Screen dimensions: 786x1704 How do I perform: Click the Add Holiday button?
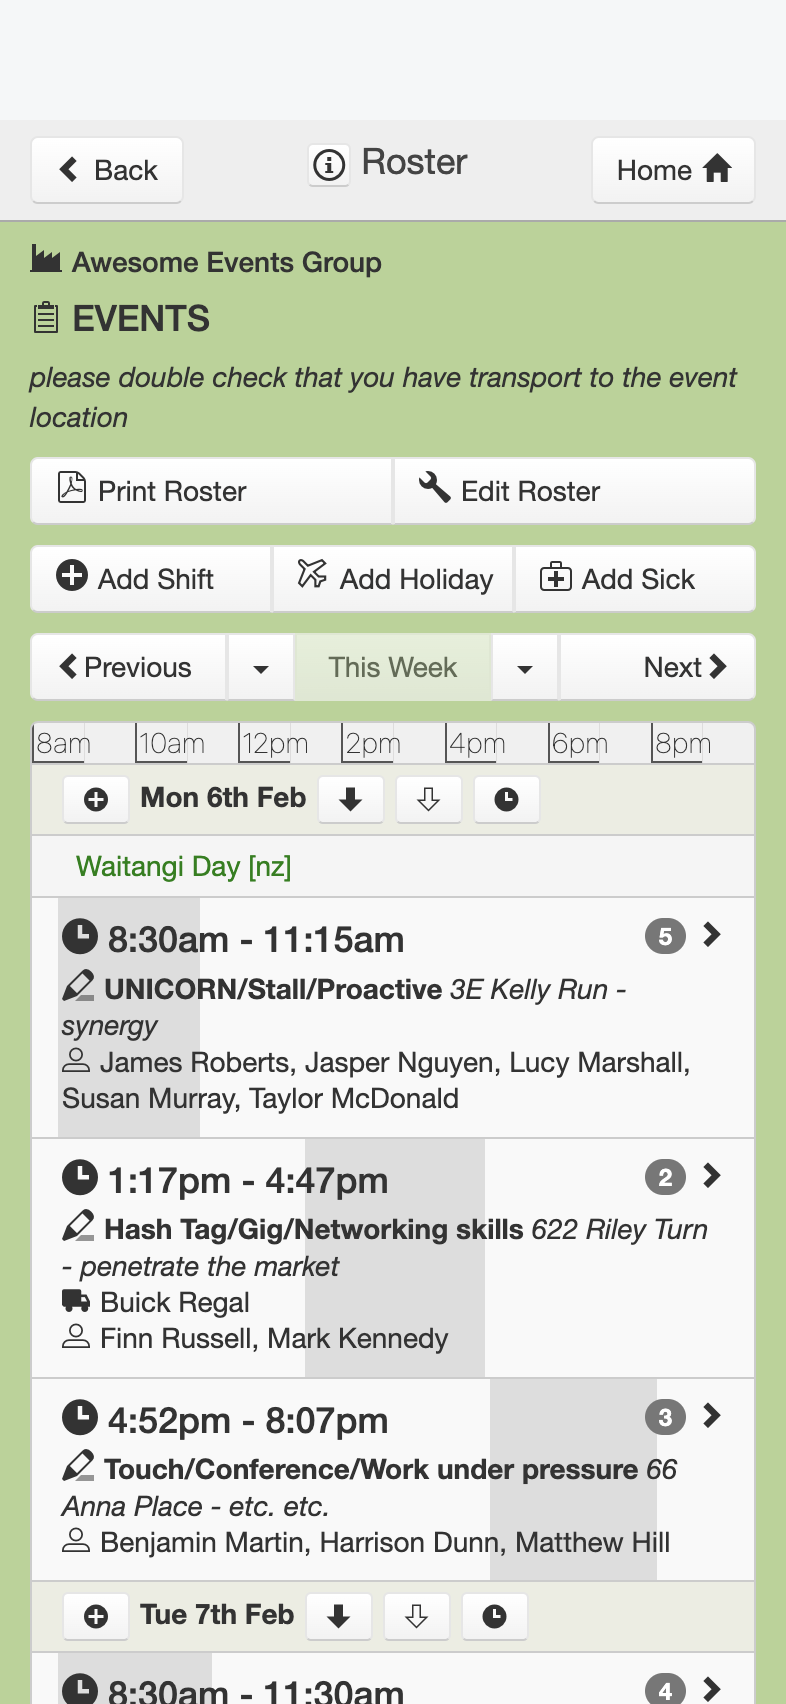(393, 579)
